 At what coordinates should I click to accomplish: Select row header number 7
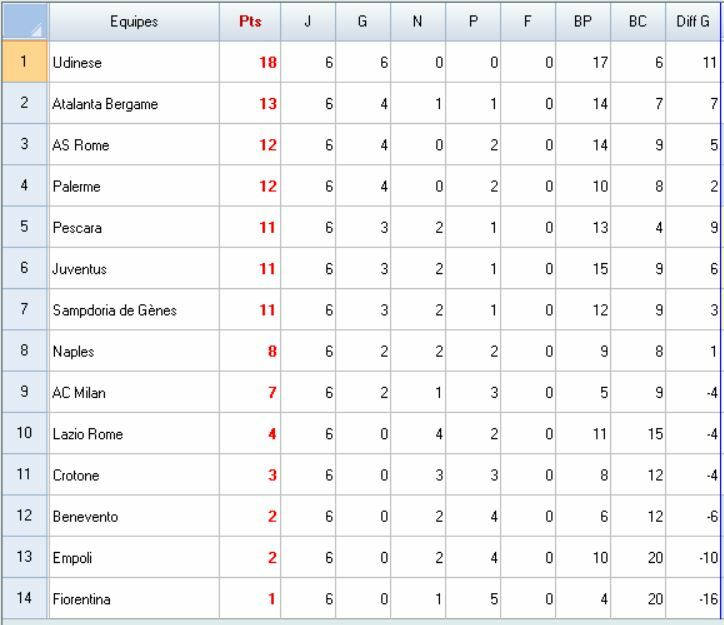point(24,310)
